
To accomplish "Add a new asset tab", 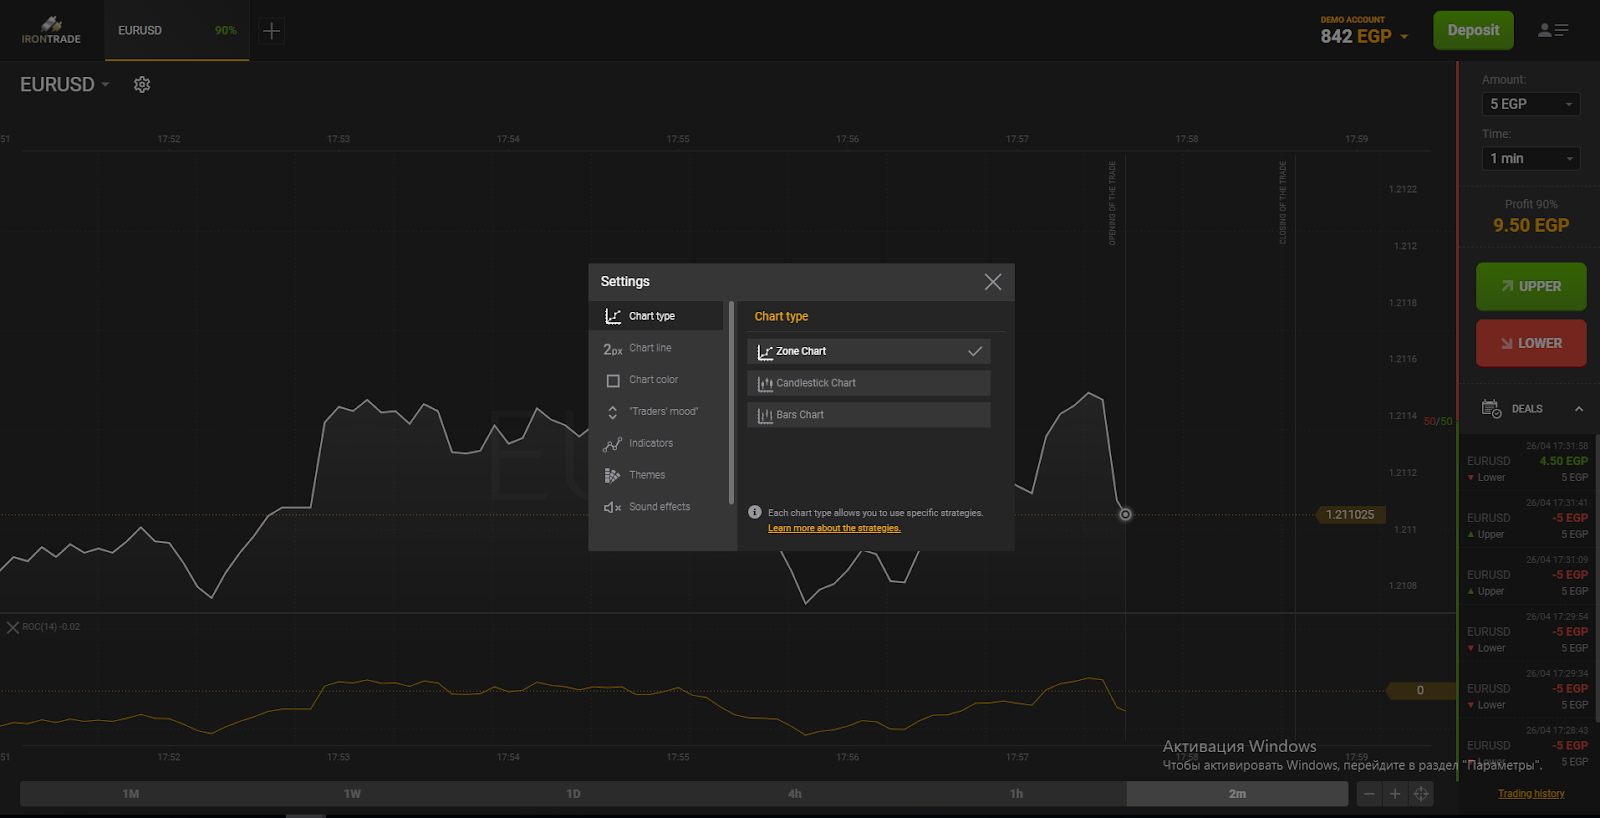I will (271, 31).
